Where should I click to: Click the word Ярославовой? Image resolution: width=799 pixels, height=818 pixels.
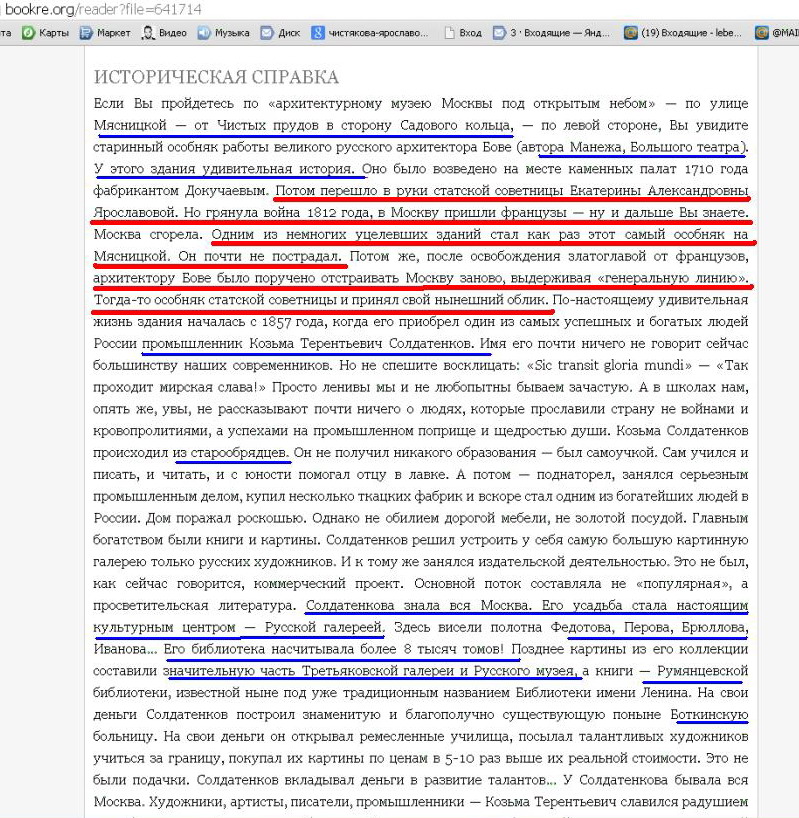pyautogui.click(x=136, y=213)
